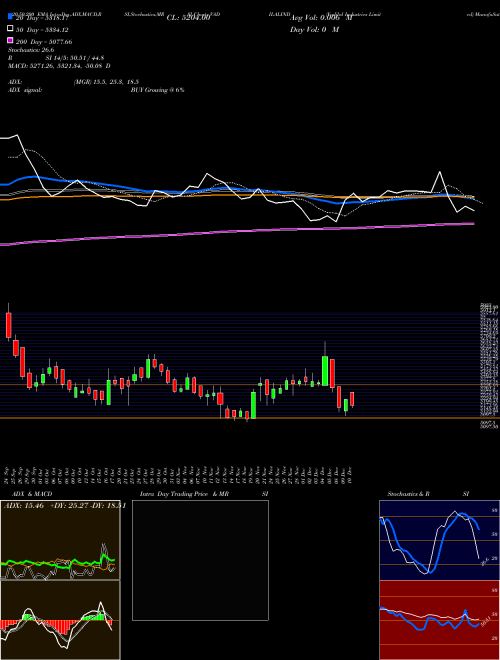This screenshot has width=500, height=660.
Task: Click the 'BUY Growing @ 6%' signal text
Action: (157, 90)
